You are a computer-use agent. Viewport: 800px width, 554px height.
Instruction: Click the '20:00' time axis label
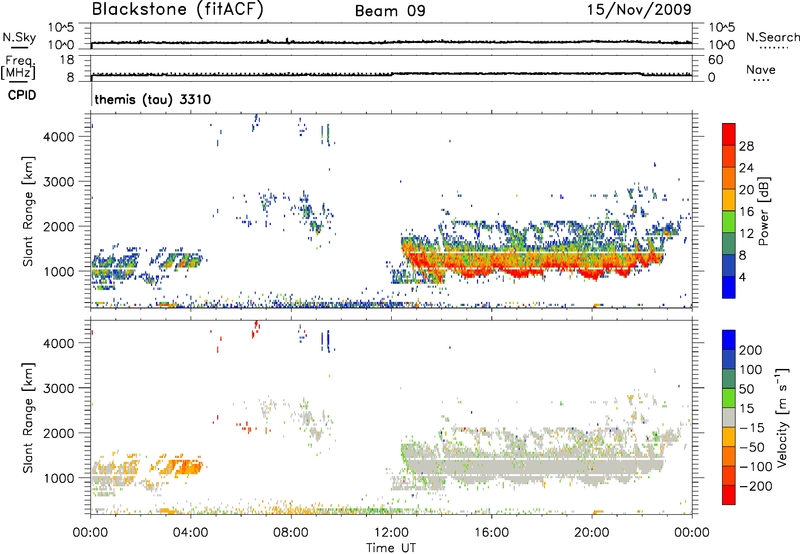click(x=591, y=533)
